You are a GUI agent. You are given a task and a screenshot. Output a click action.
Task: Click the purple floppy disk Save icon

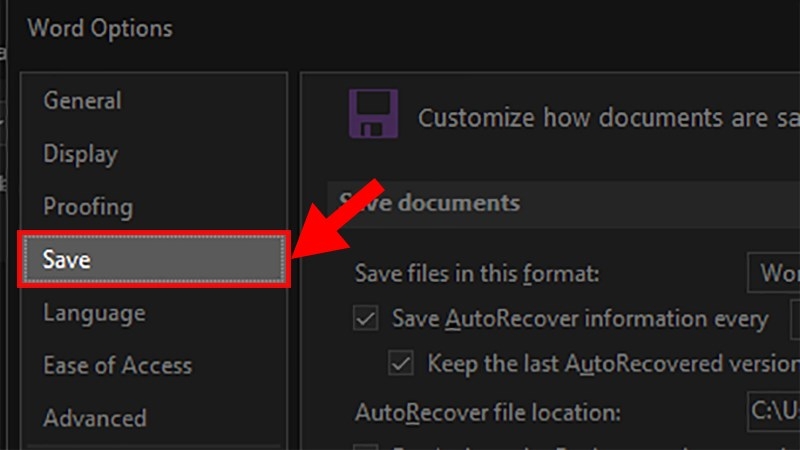tap(372, 113)
